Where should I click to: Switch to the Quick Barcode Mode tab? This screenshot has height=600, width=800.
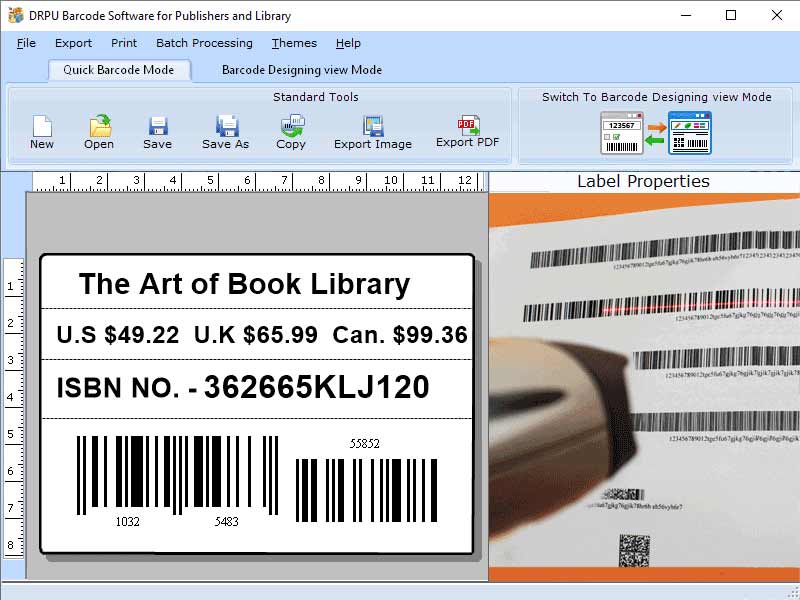point(119,70)
